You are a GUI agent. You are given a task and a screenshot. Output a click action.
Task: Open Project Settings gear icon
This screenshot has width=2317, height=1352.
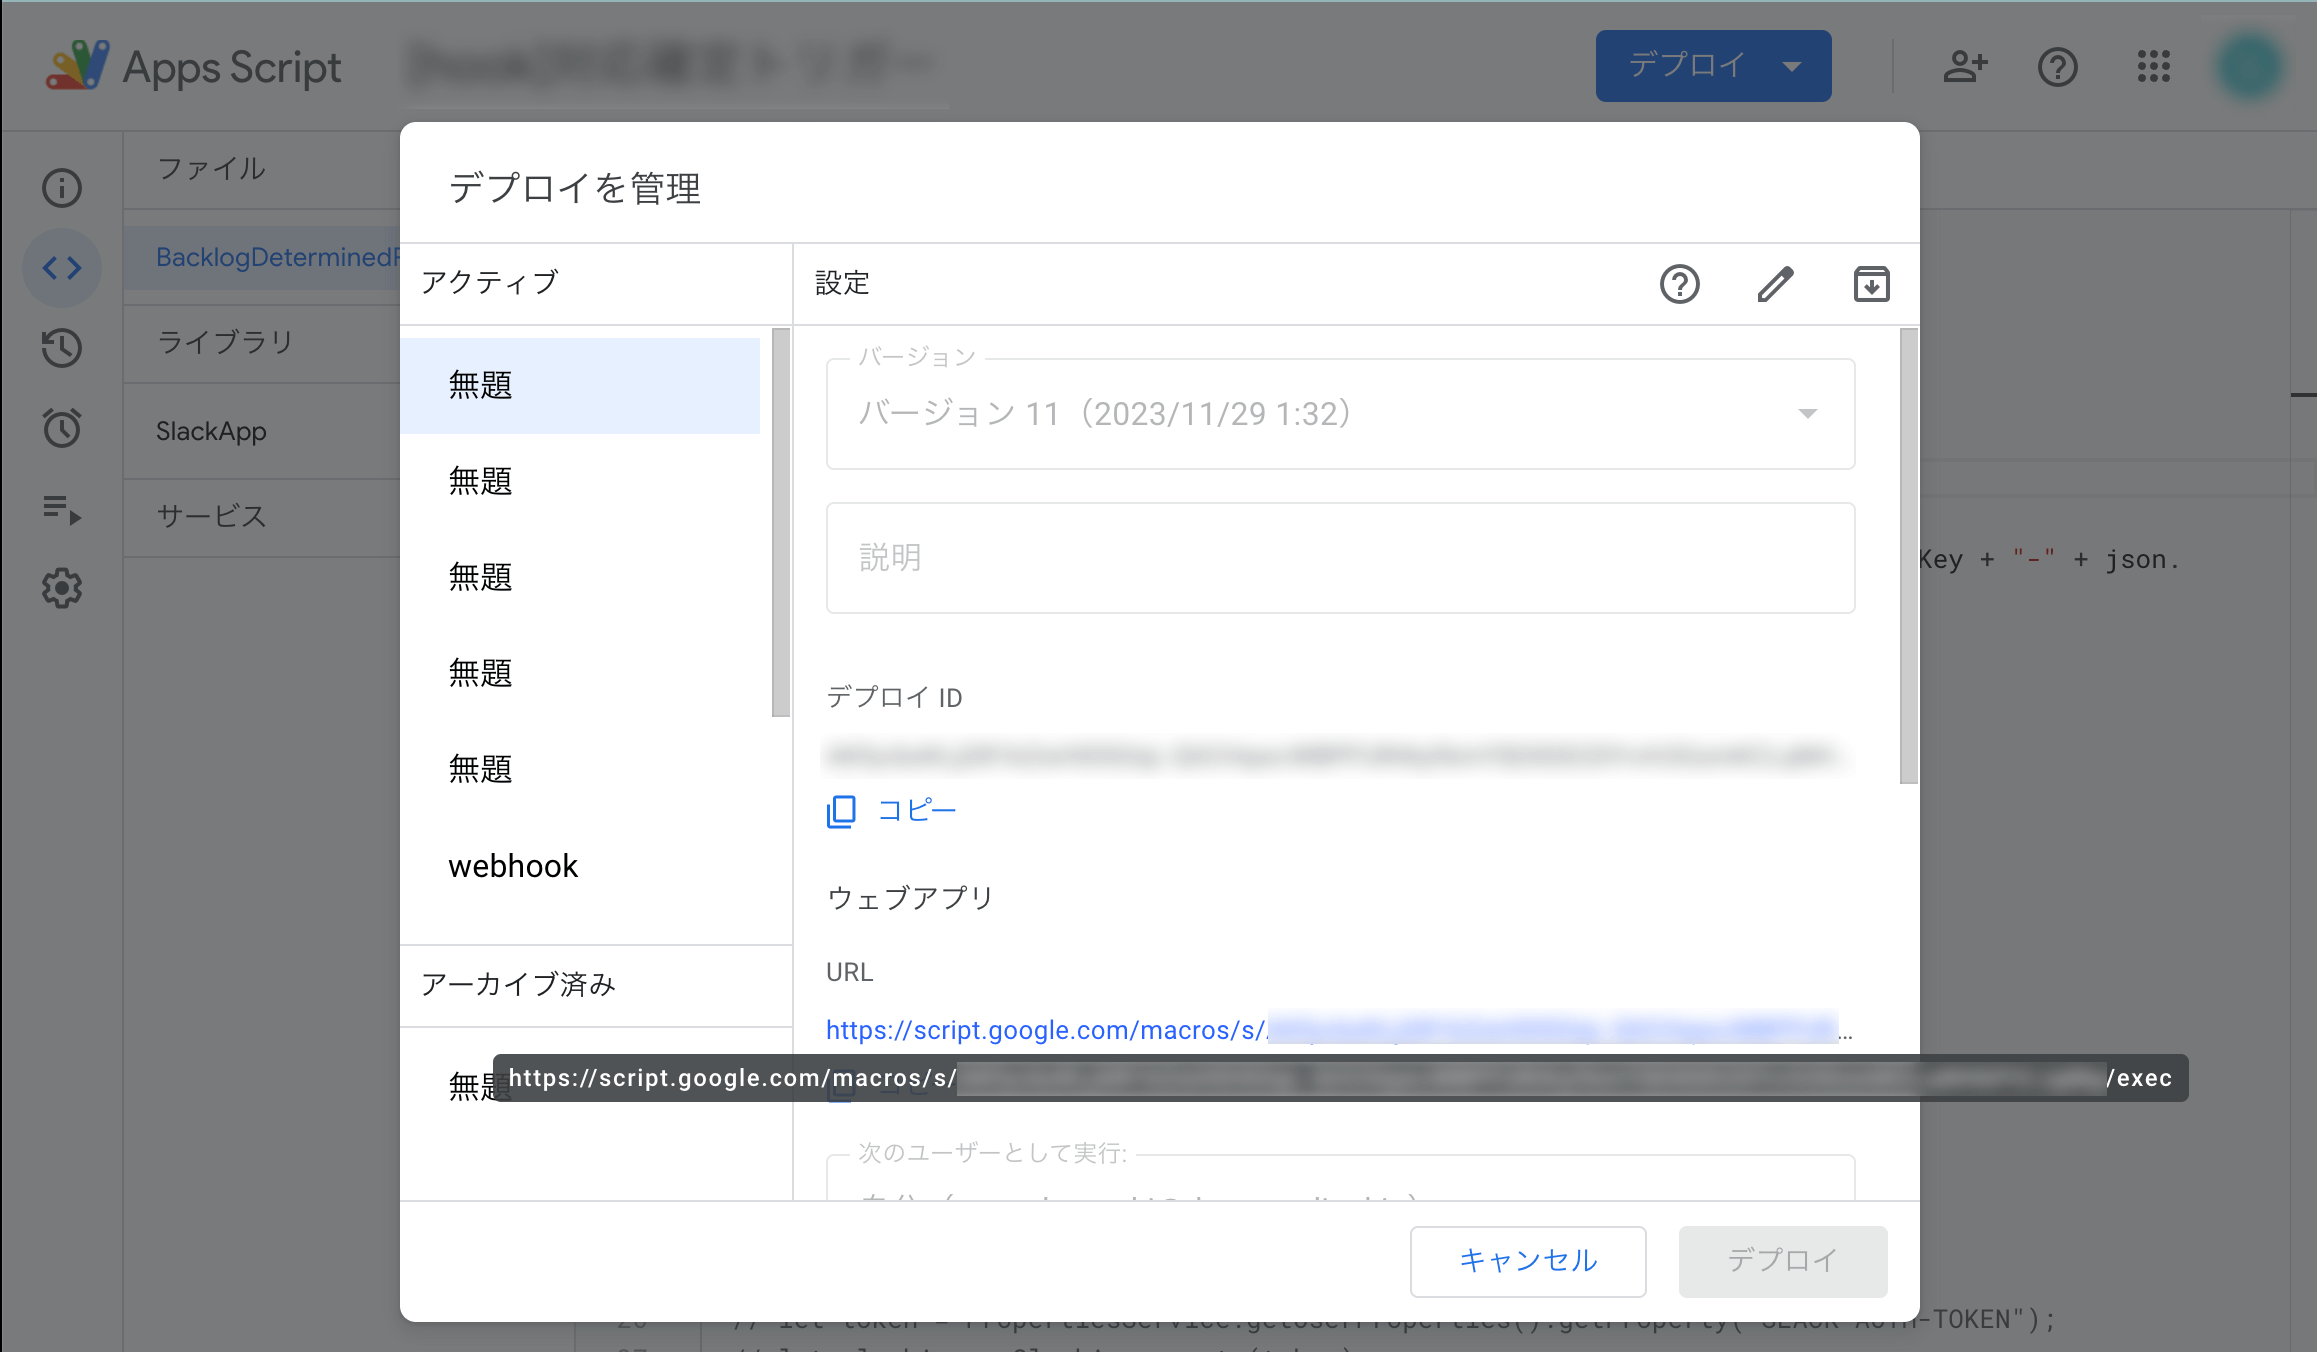(x=62, y=589)
